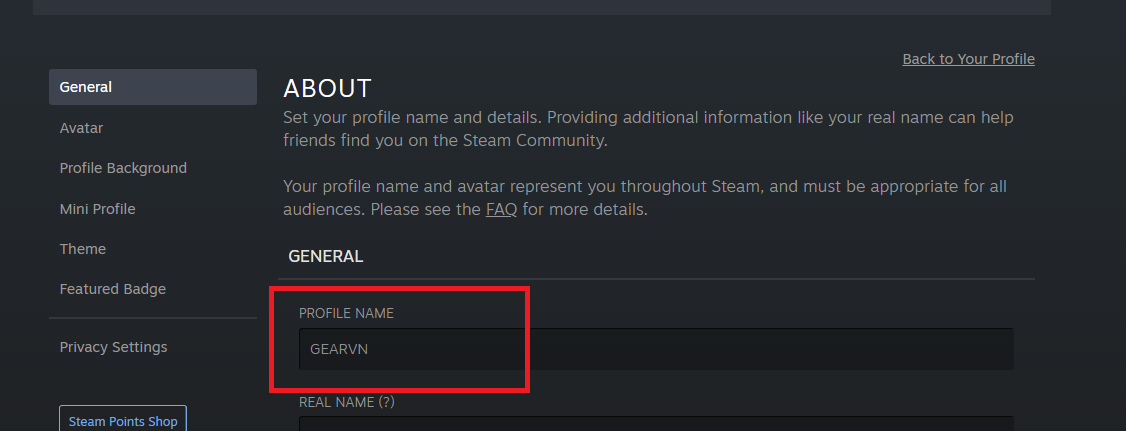The height and width of the screenshot is (431, 1126).
Task: Click the PROFILE NAME field label
Action: point(346,313)
